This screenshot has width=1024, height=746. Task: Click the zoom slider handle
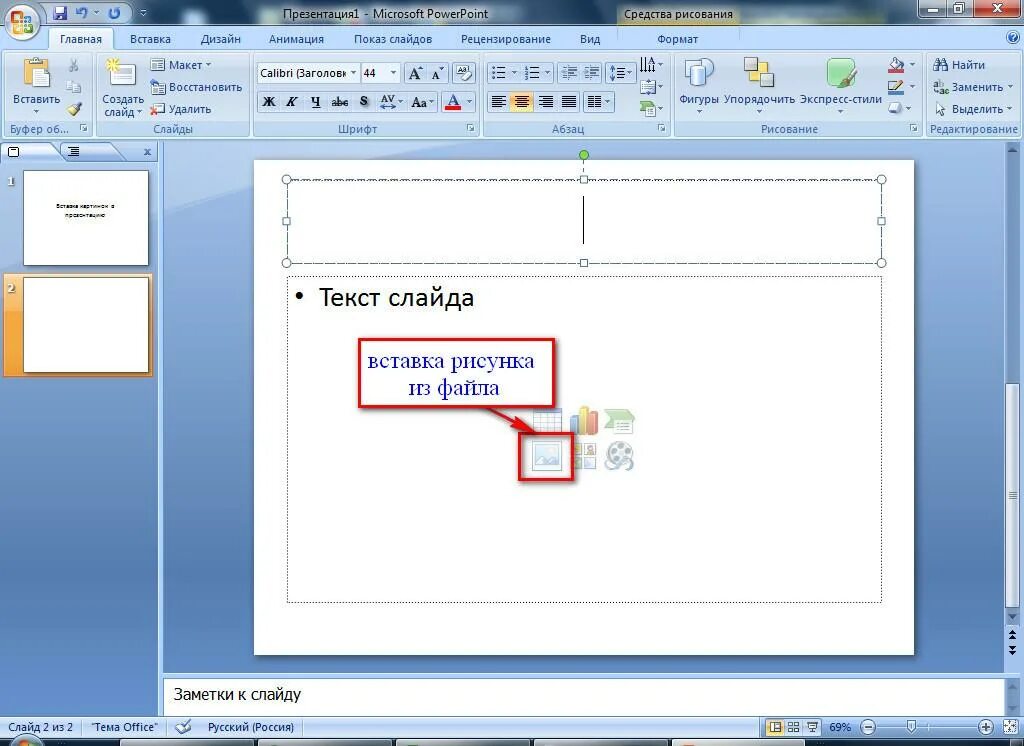(x=912, y=726)
